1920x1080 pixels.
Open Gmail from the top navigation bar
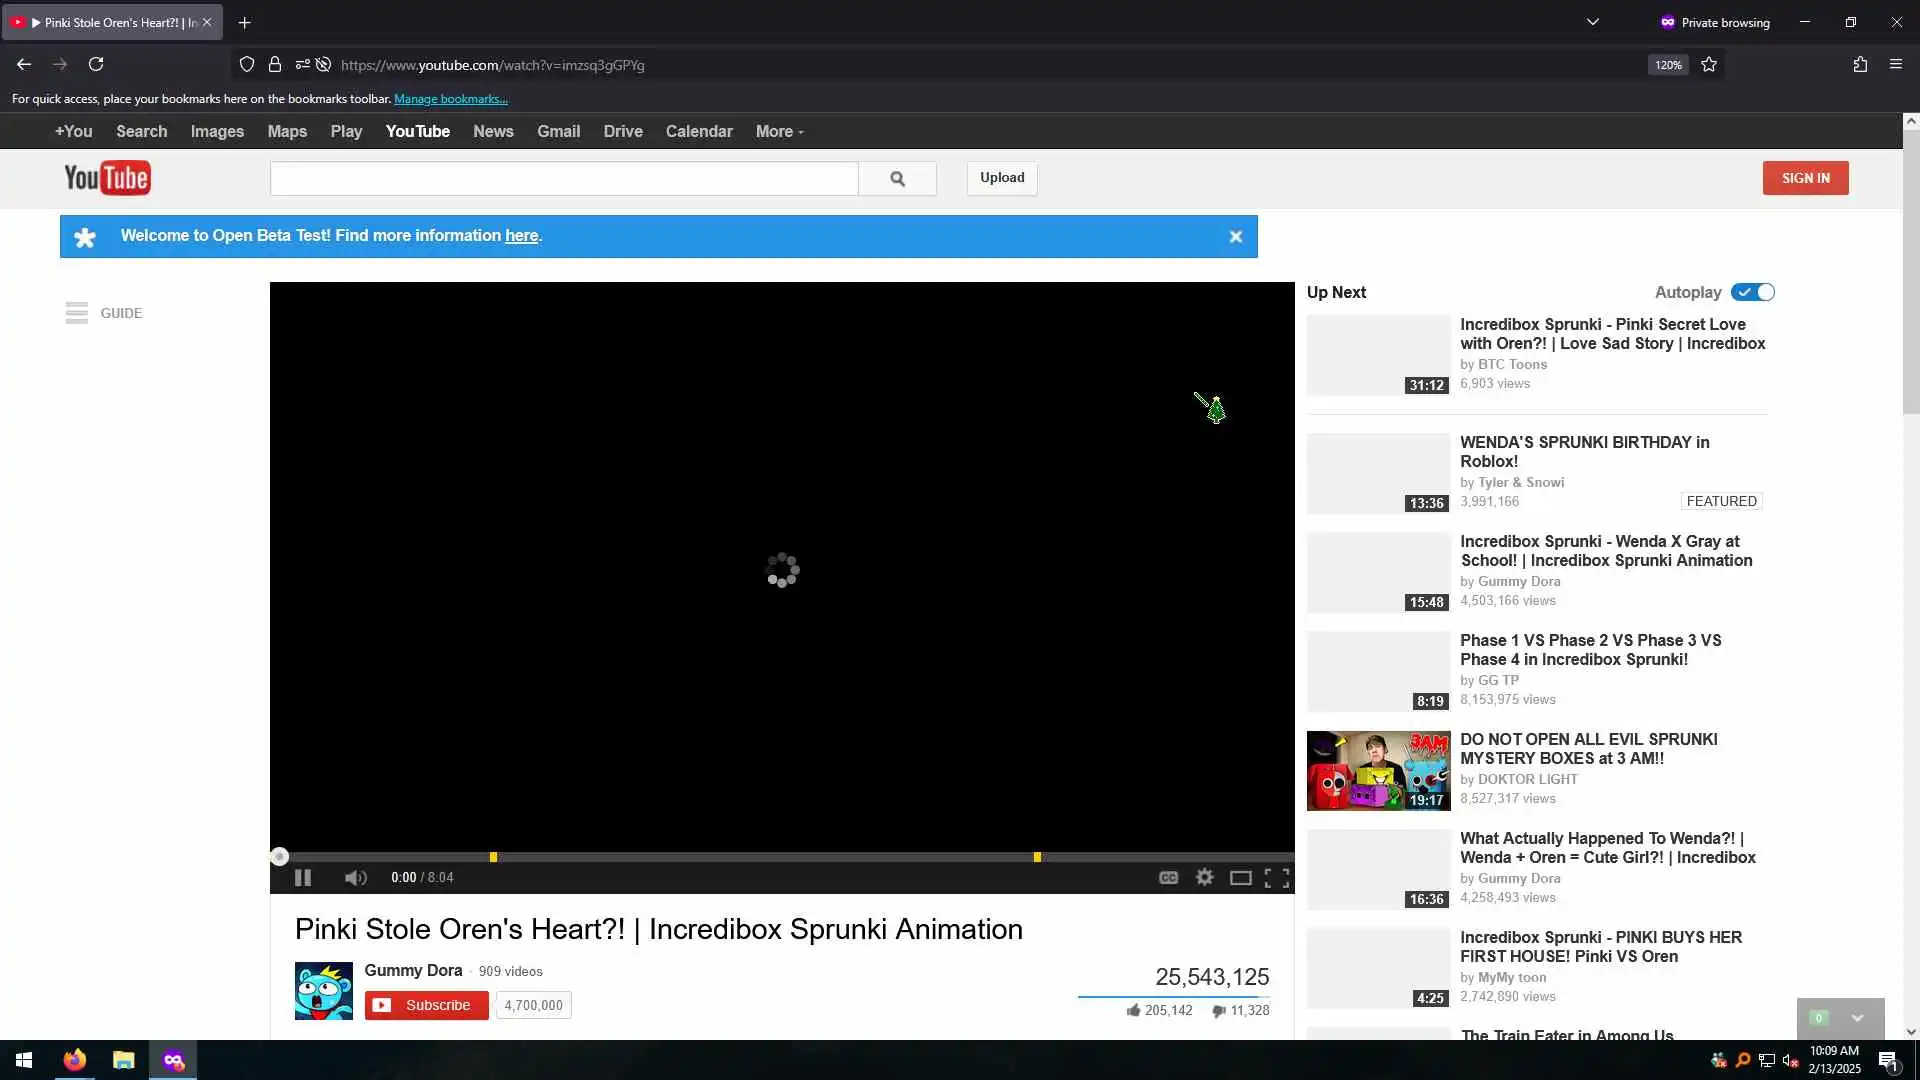pos(558,131)
